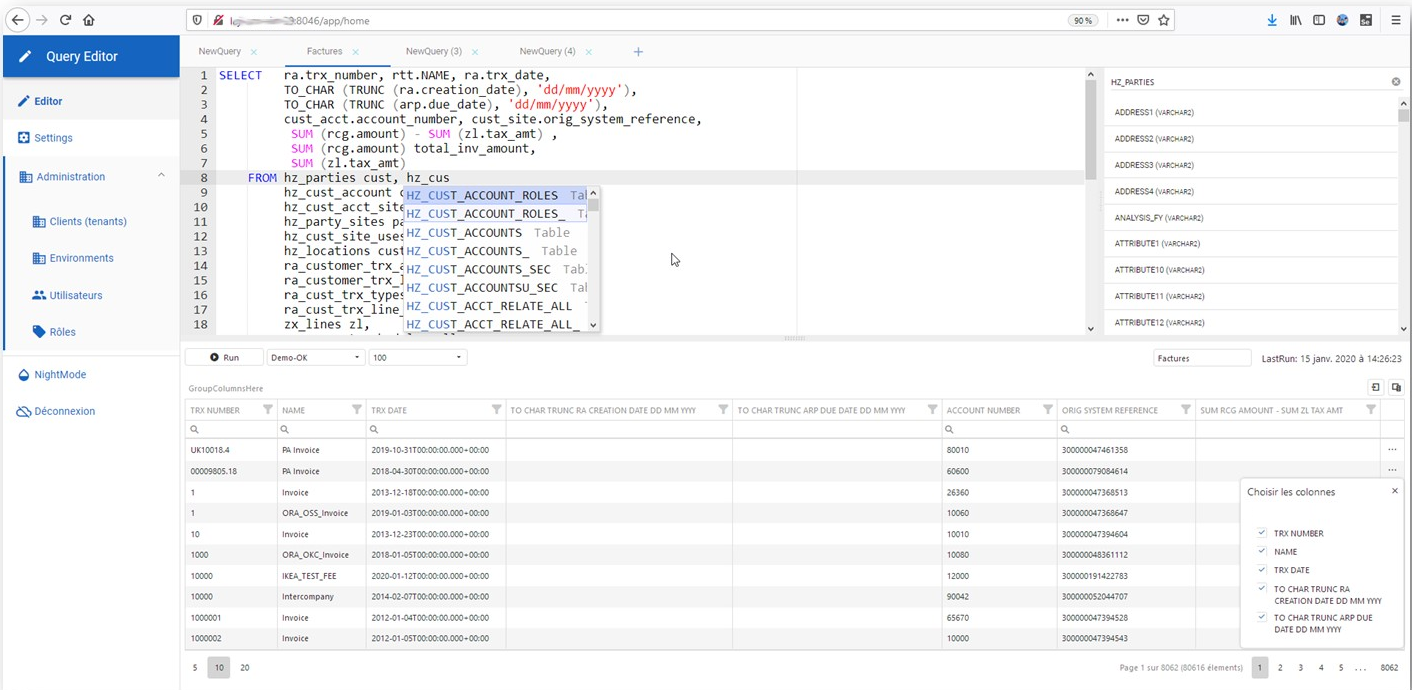Disable the TRX DATE column checkbox
The height and width of the screenshot is (690, 1412).
click(1261, 569)
